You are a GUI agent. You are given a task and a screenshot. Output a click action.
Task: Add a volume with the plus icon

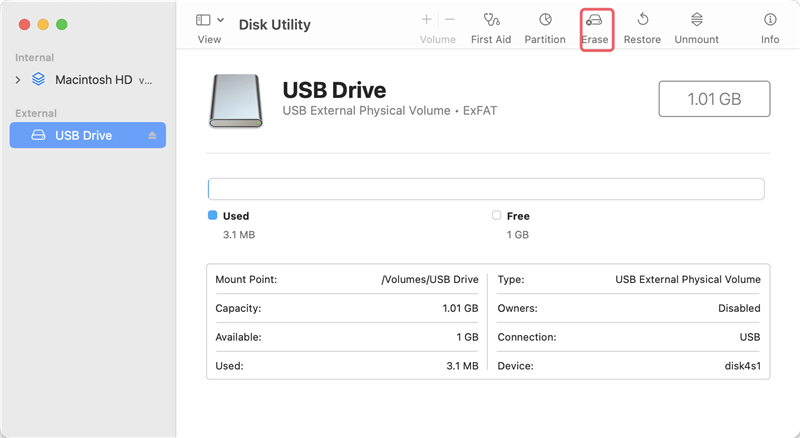[x=427, y=19]
